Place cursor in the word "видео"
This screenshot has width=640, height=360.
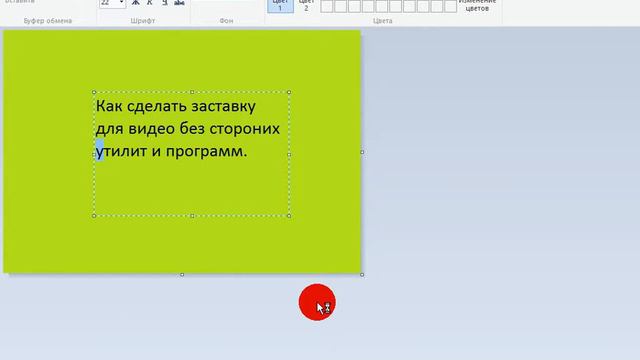pos(152,129)
